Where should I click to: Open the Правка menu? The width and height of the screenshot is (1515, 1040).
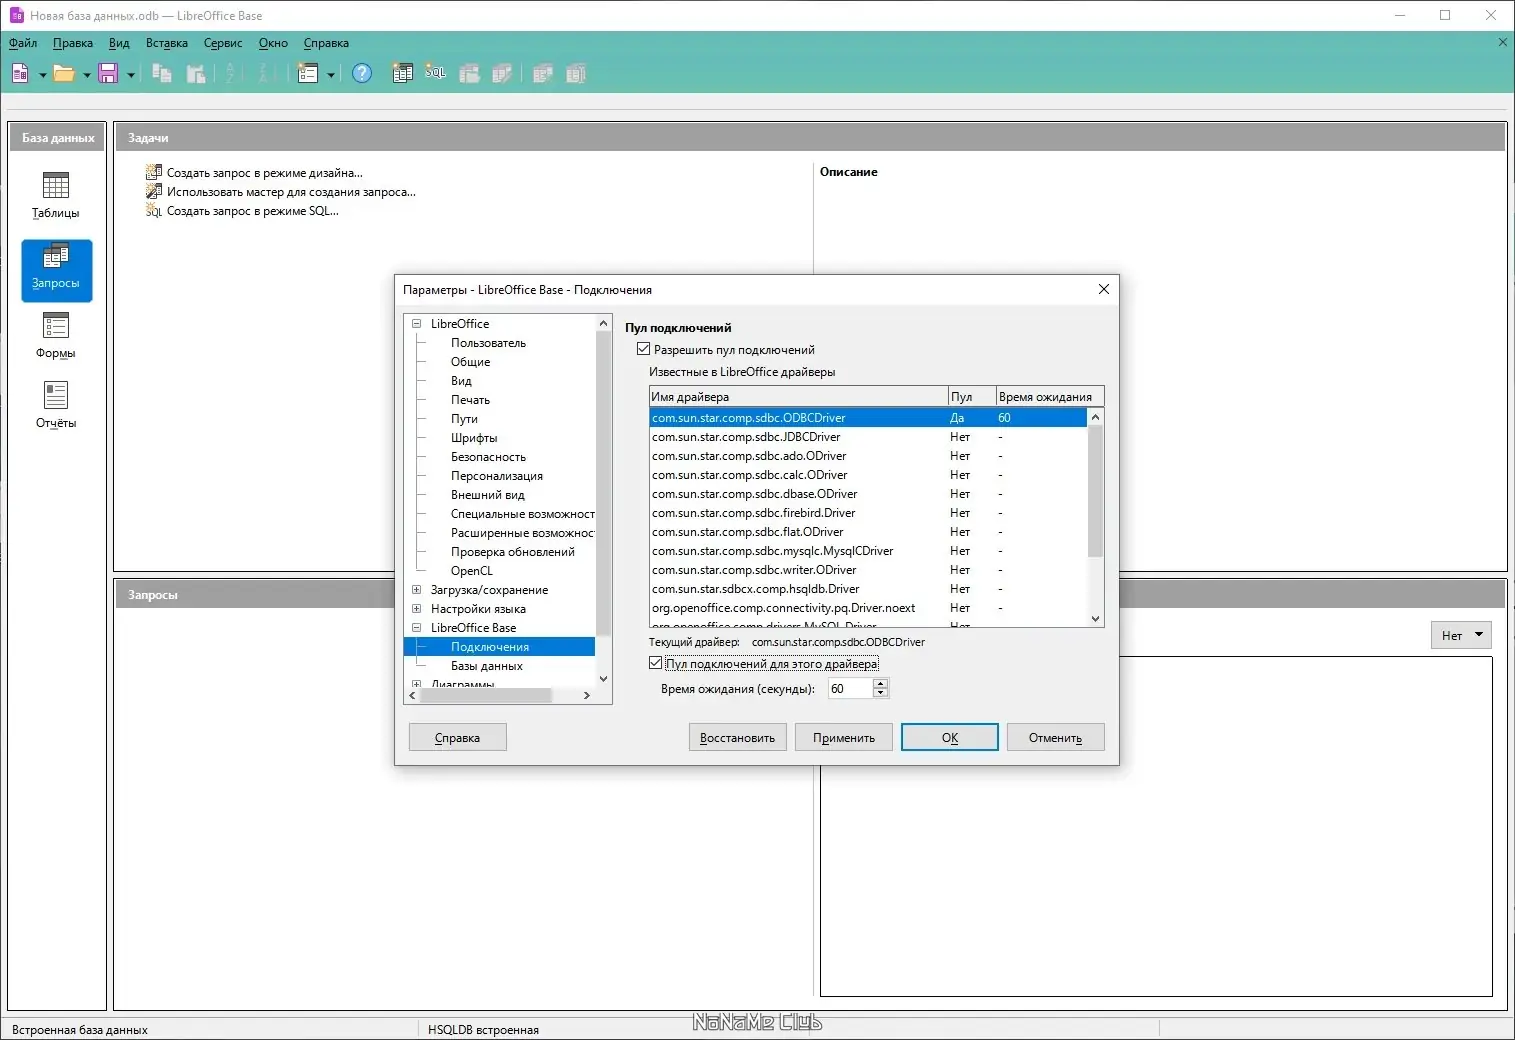point(73,43)
